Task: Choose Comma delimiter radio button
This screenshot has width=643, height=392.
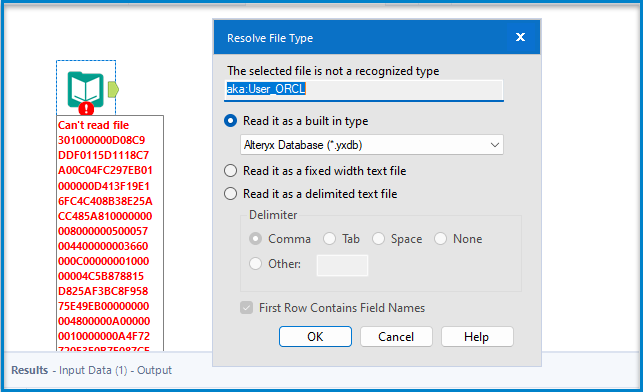Action: pyautogui.click(x=255, y=239)
